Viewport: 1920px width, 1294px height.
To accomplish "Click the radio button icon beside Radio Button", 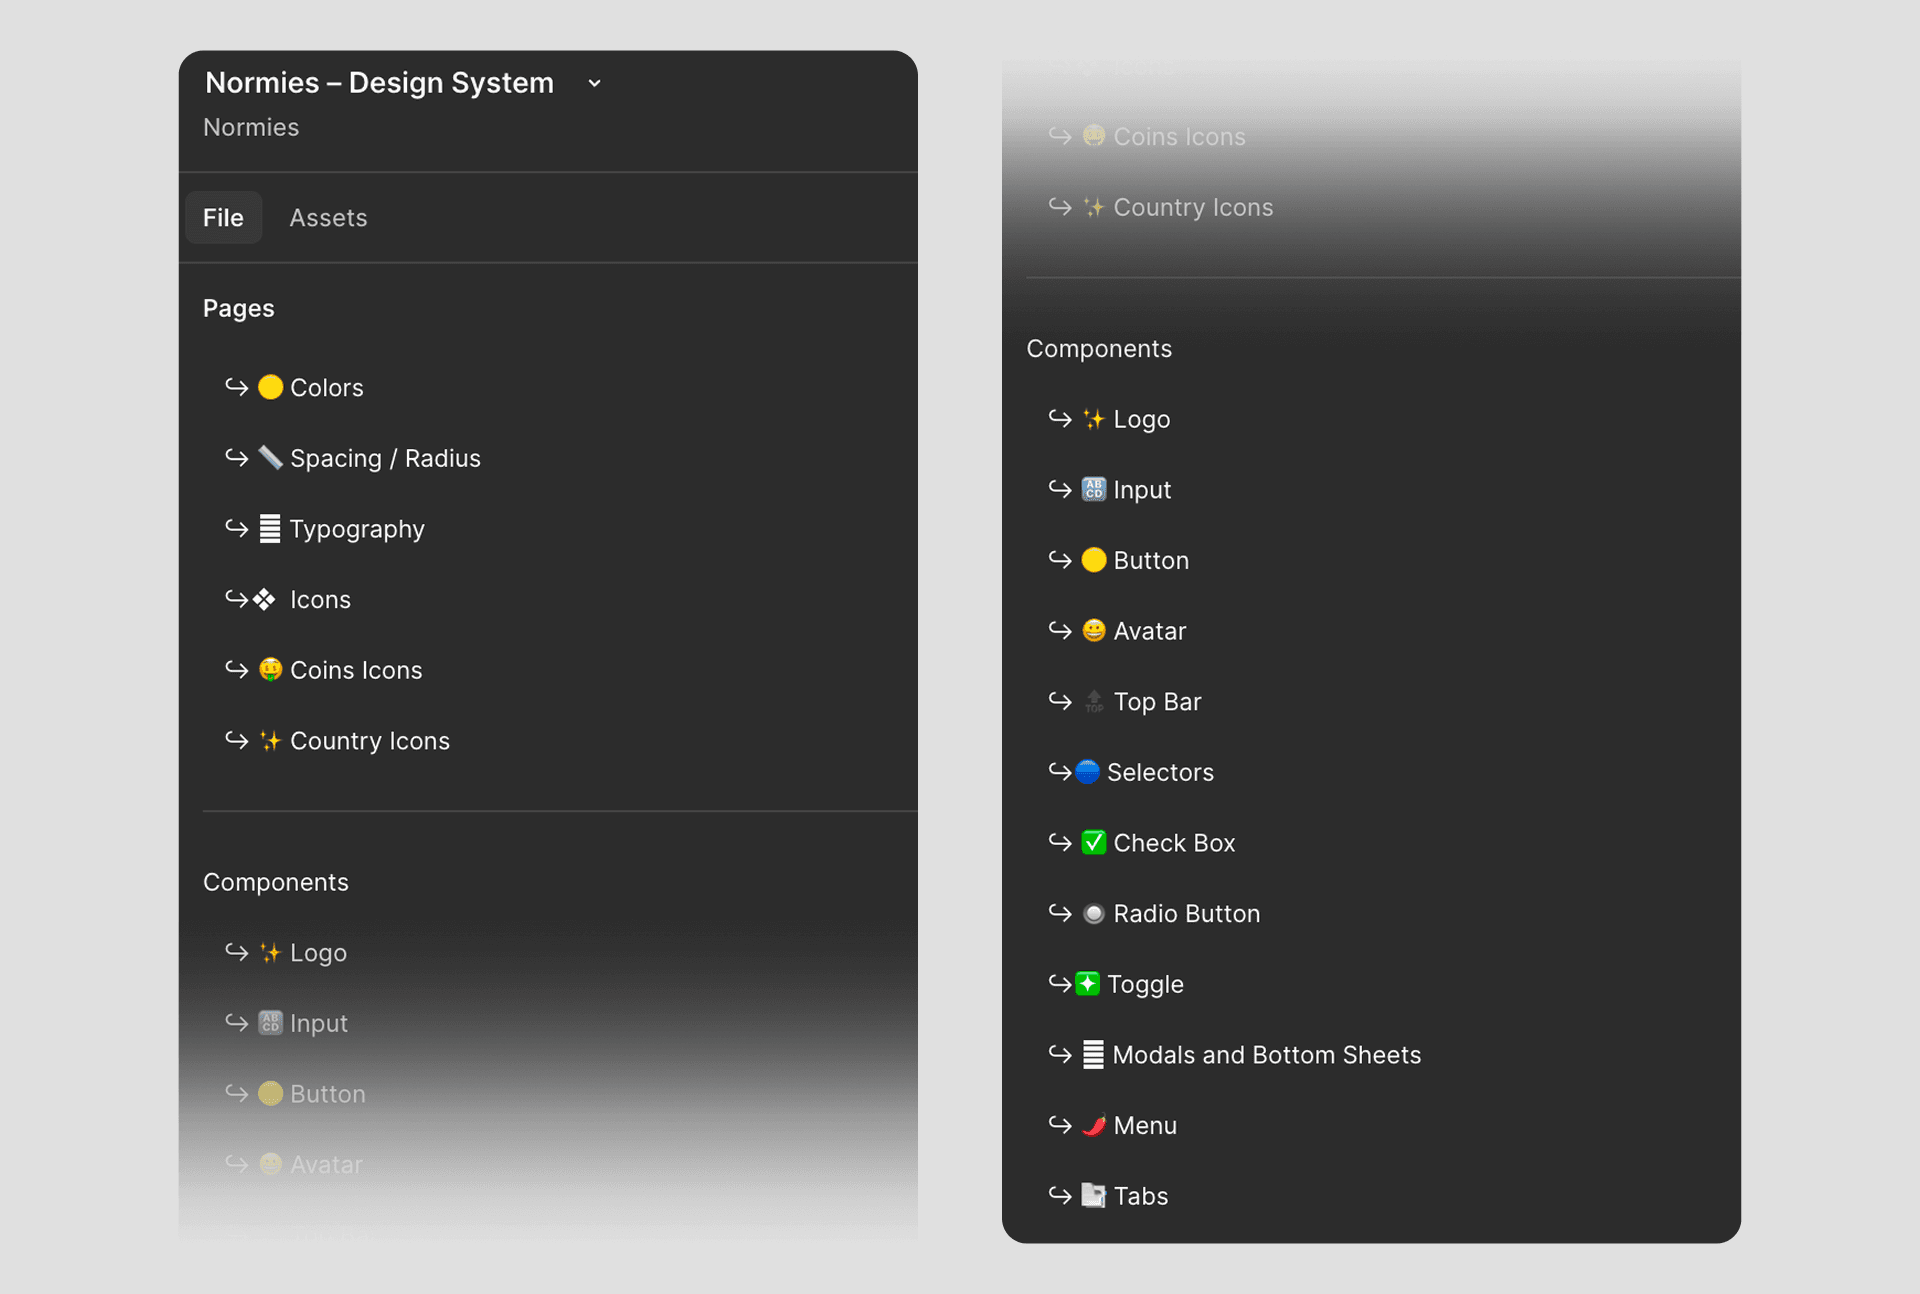I will click(x=1094, y=914).
